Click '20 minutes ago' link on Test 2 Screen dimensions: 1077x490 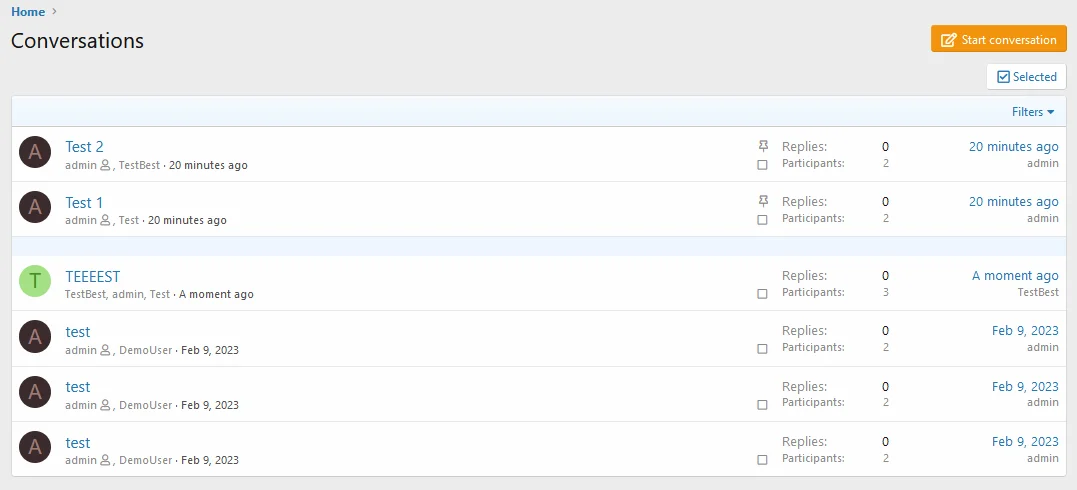click(x=1014, y=146)
